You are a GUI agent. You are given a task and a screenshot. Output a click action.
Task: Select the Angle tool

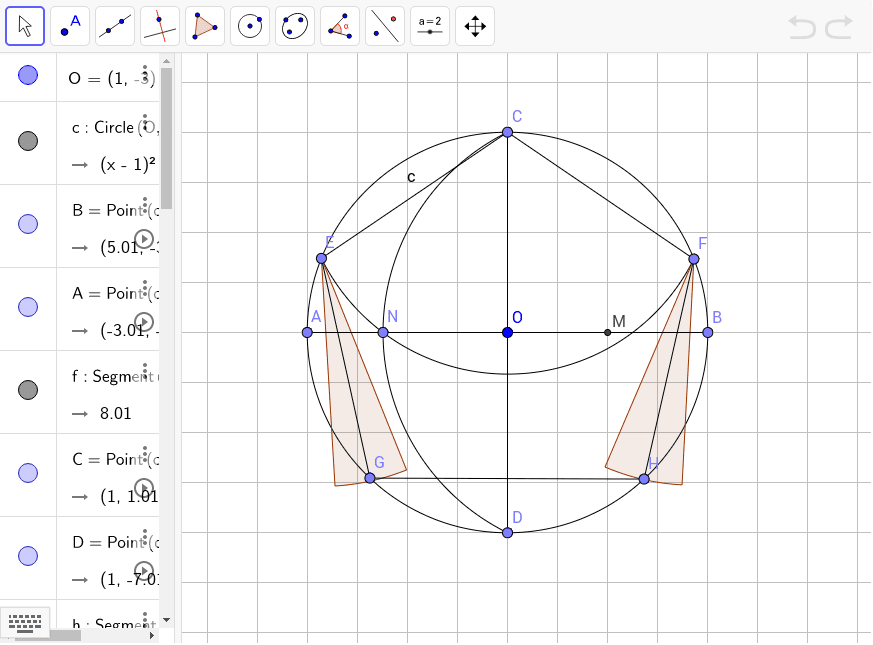point(340,26)
